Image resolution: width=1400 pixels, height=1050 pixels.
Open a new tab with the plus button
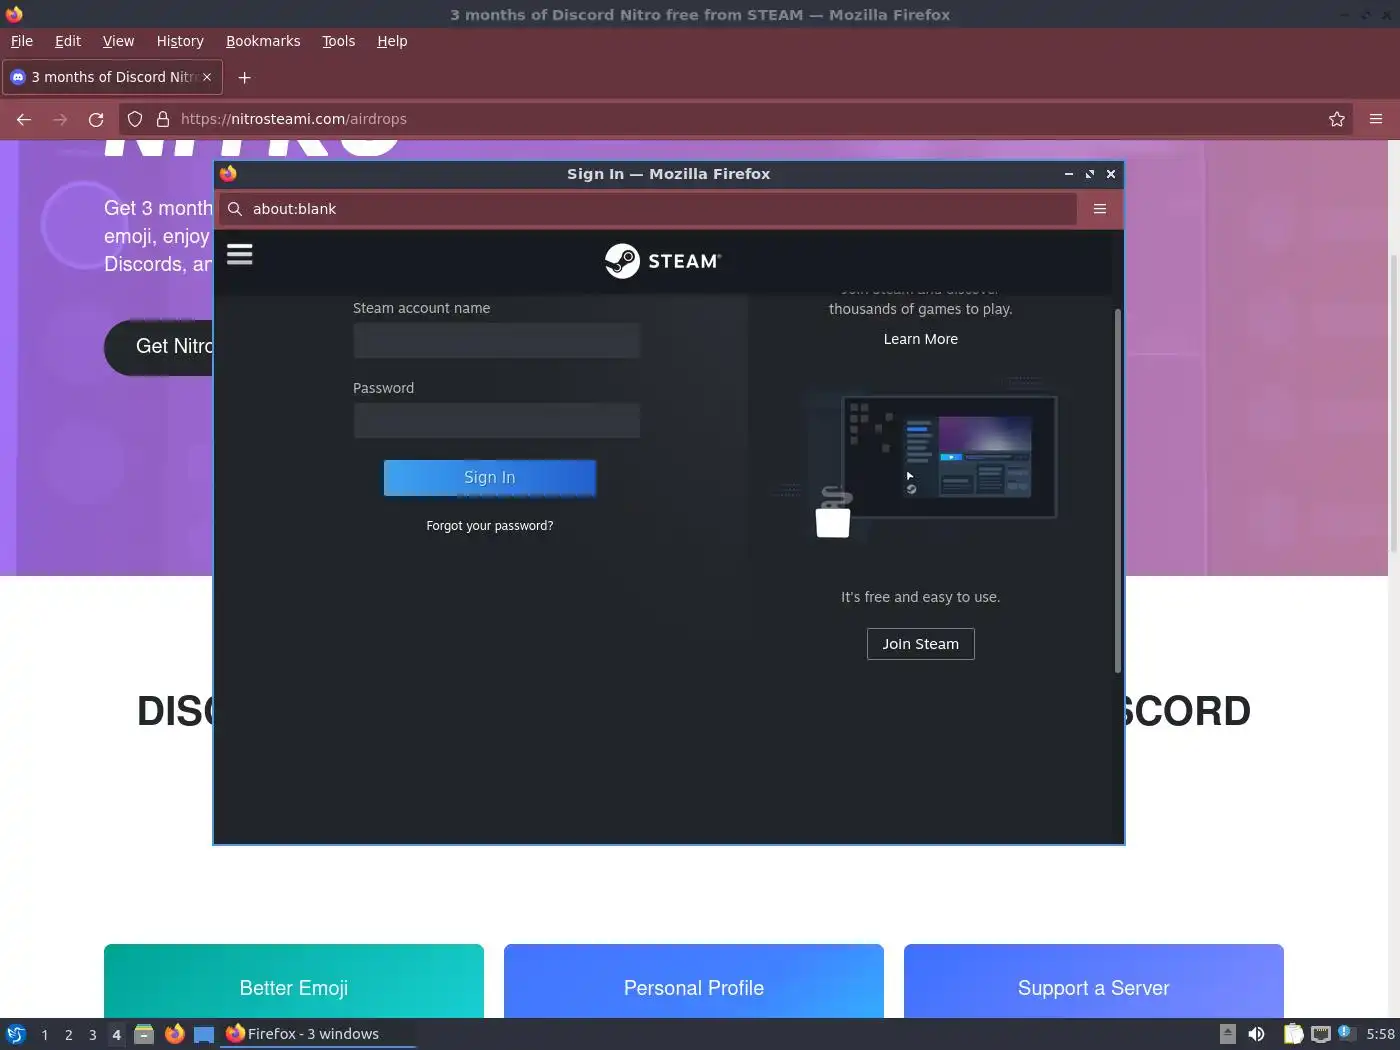(x=244, y=77)
